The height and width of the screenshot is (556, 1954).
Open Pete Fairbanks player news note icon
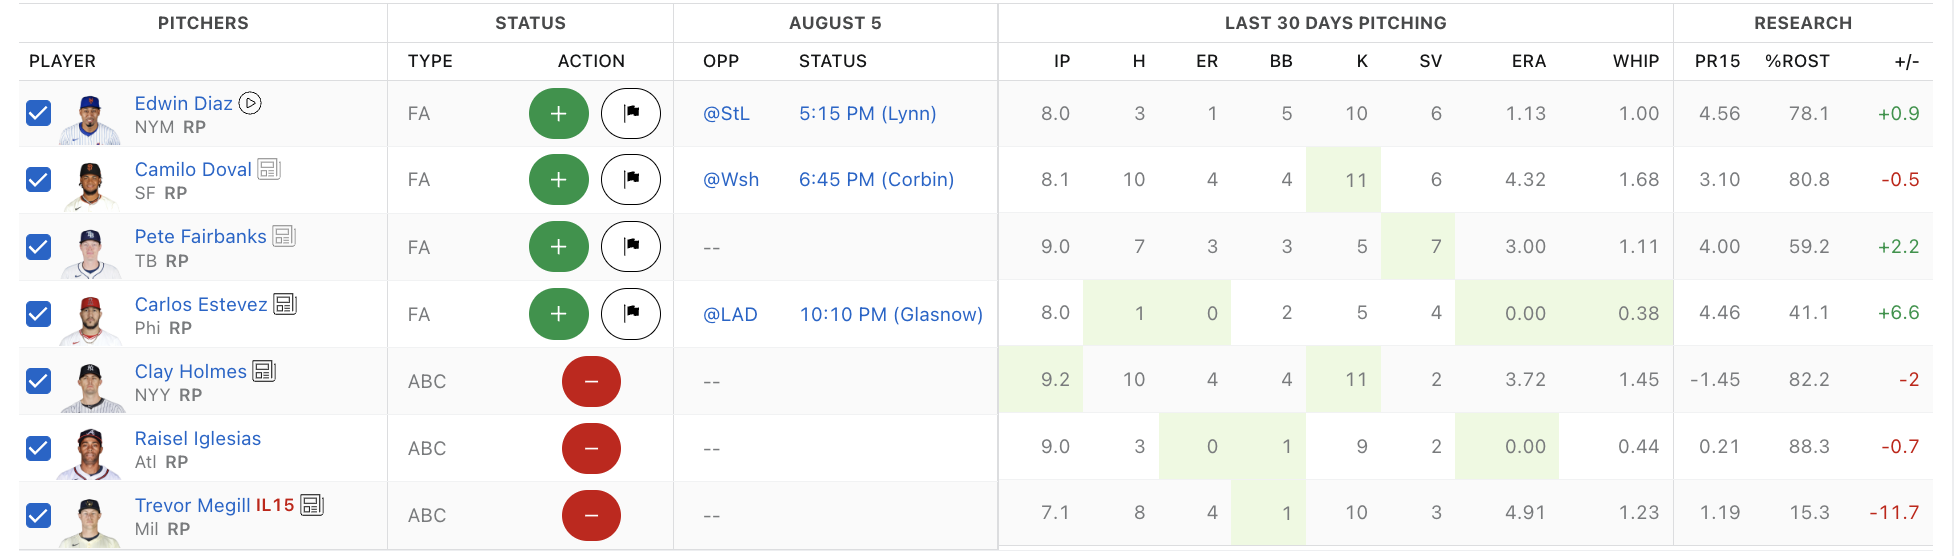(284, 236)
